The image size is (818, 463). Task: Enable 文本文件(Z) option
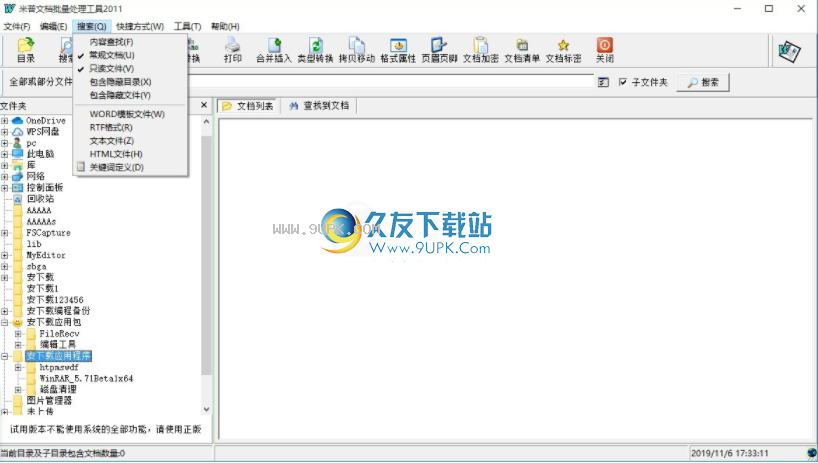(111, 141)
